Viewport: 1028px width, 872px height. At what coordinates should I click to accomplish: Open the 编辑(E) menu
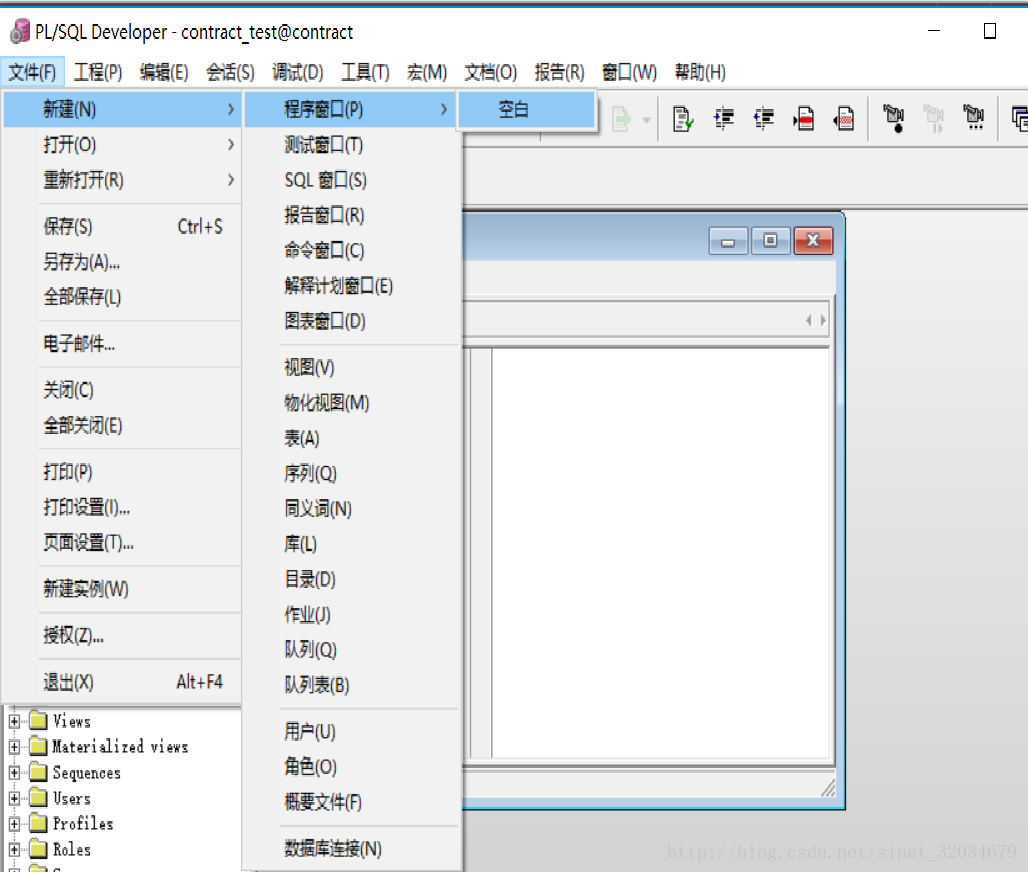point(164,72)
